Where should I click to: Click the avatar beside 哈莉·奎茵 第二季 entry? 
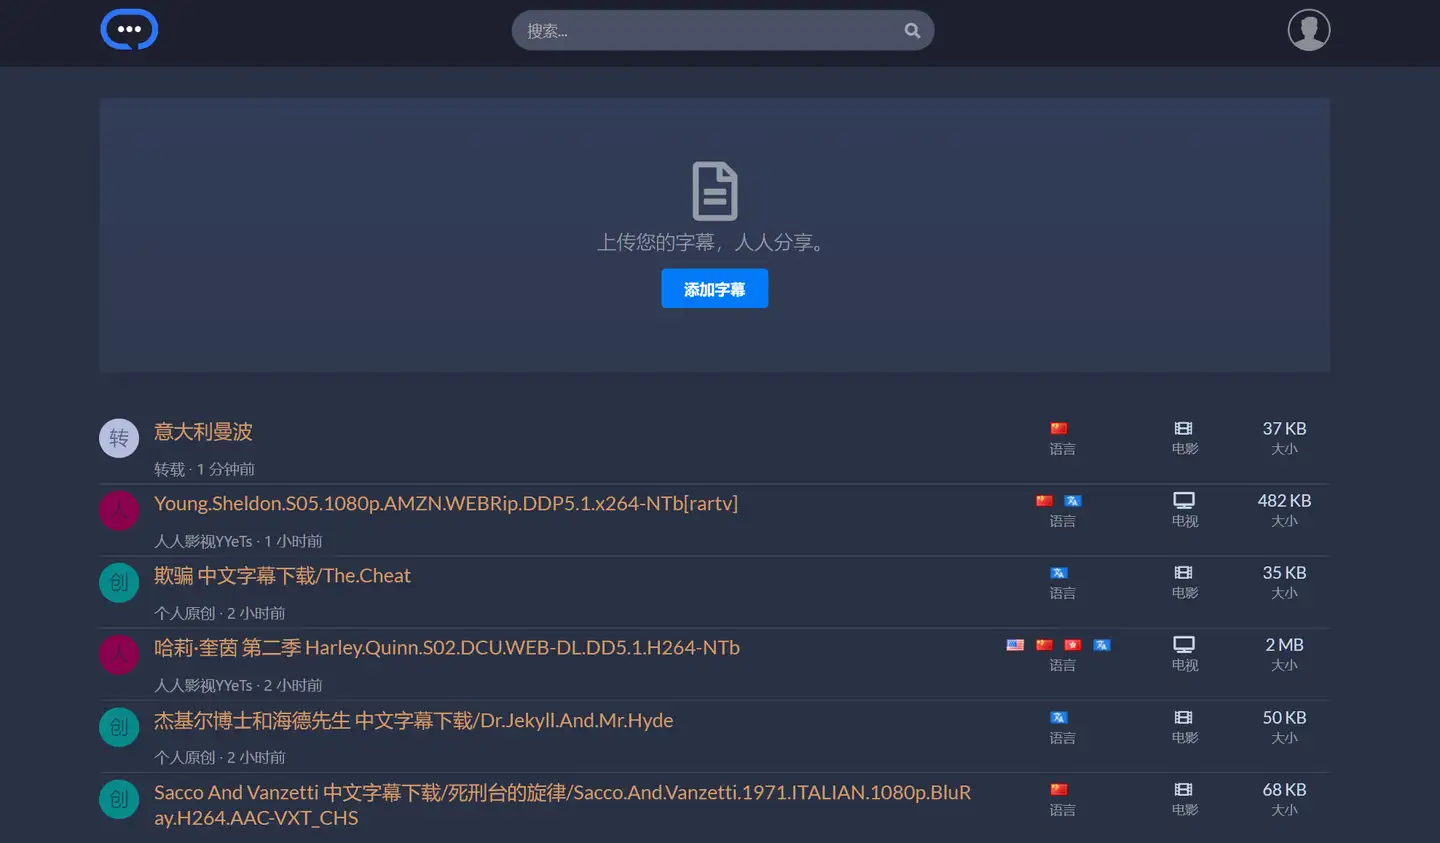tap(119, 654)
